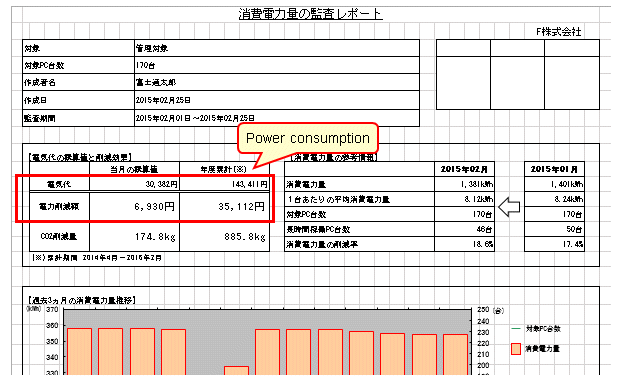Select 170台 in the 2015年02月 column
The height and width of the screenshot is (383, 621).
482,214
